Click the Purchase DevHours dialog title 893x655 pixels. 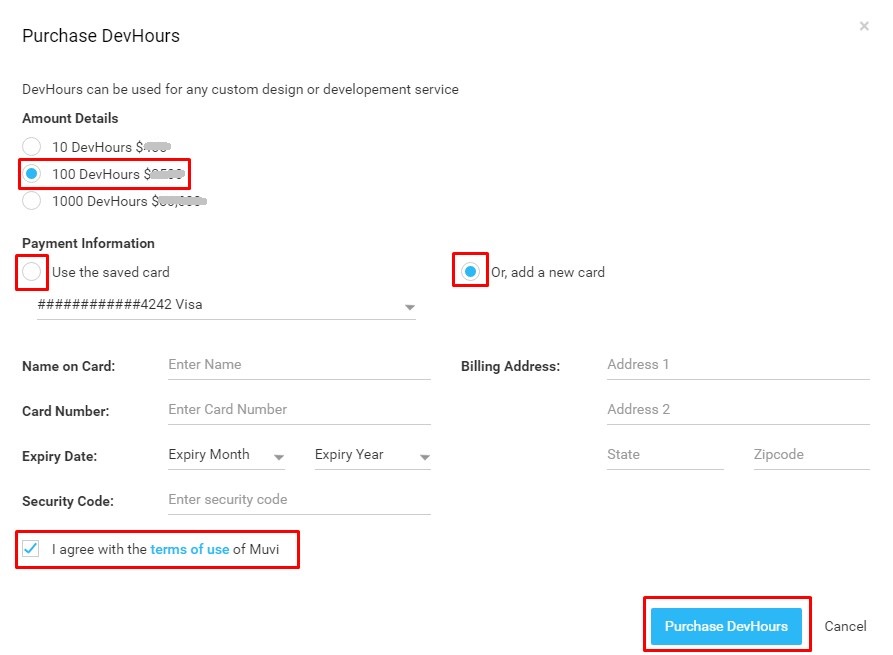click(x=101, y=36)
